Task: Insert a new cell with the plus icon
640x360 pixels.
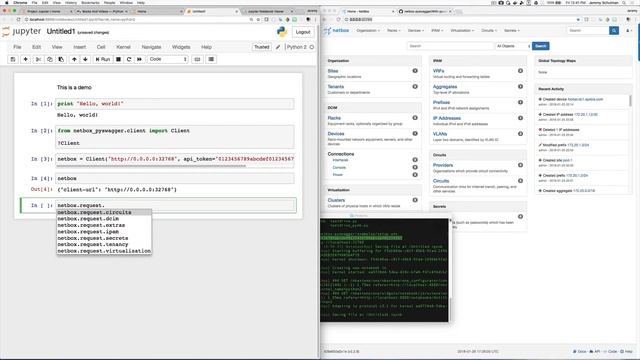Action: pos(25,59)
